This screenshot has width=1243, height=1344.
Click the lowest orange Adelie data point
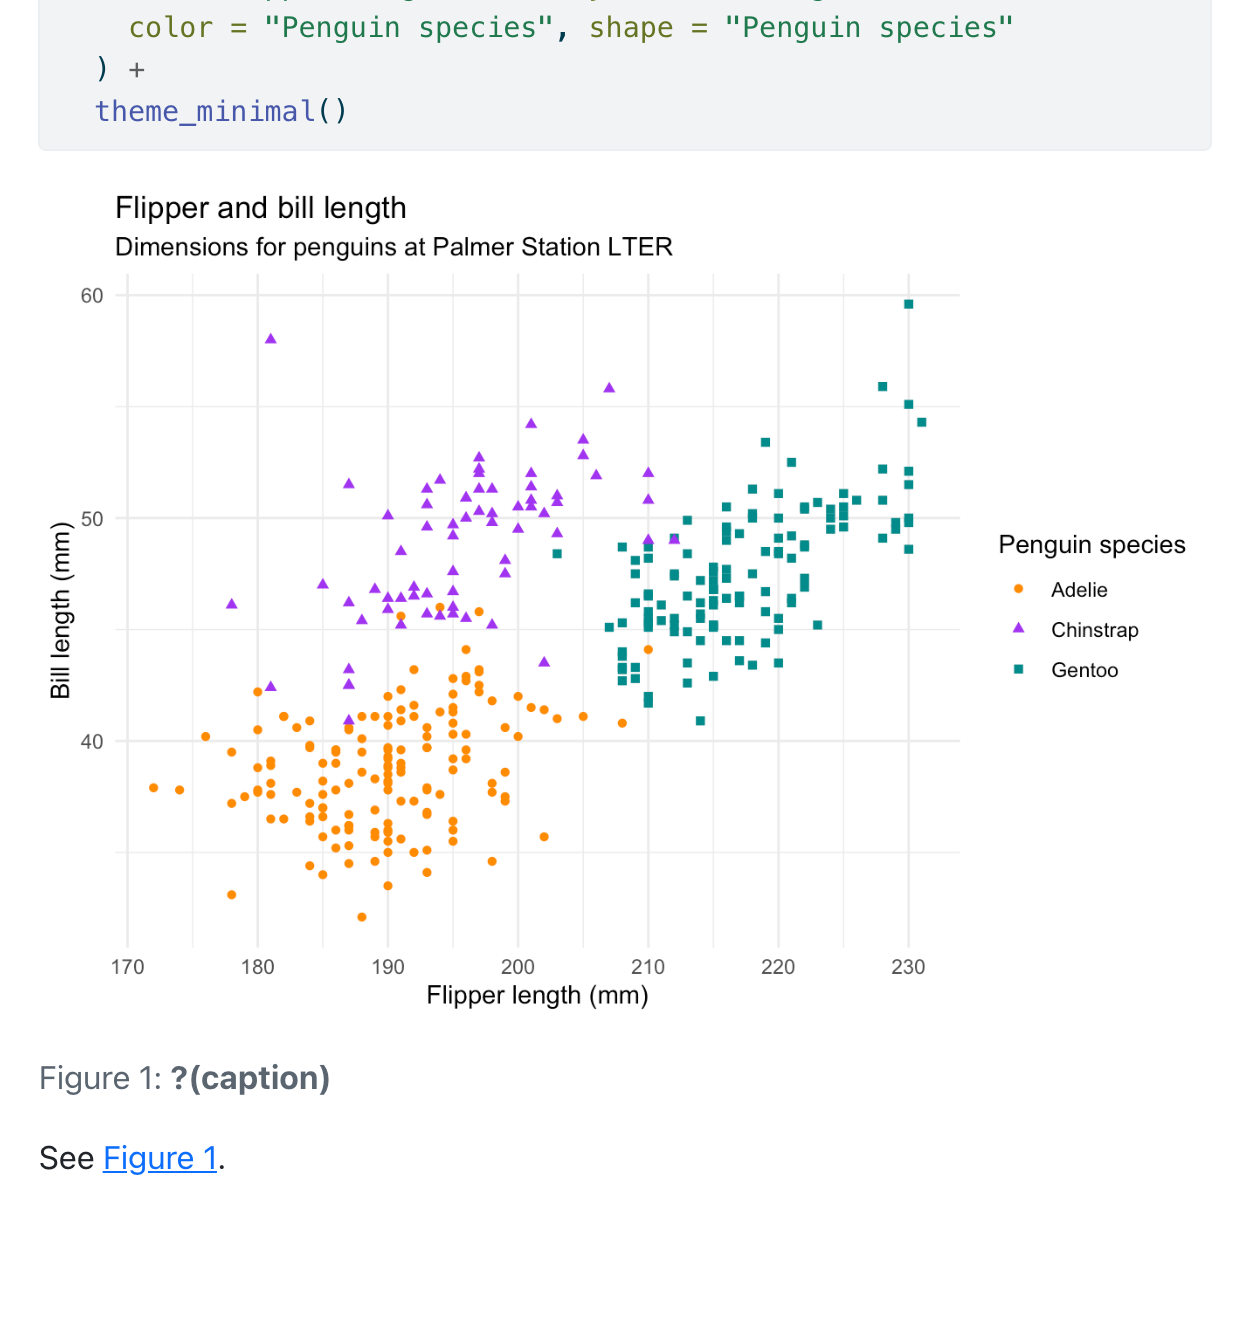(x=362, y=917)
